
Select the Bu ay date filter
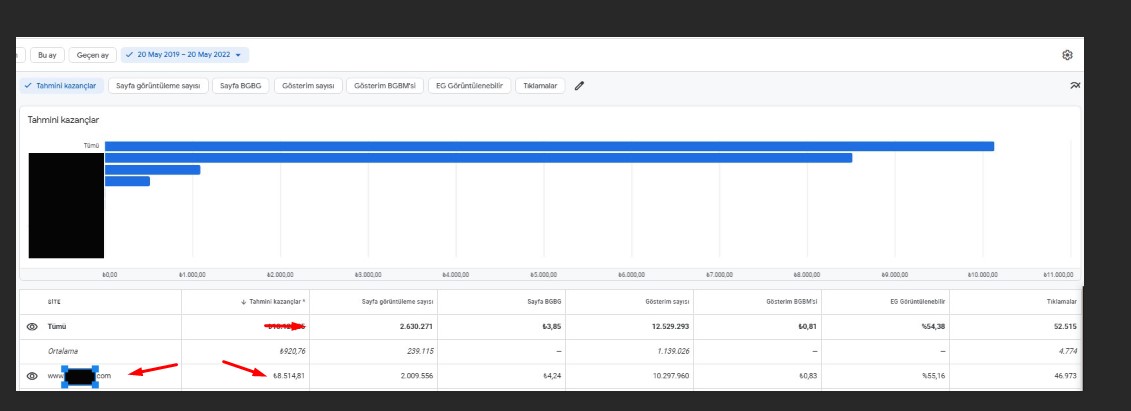pyautogui.click(x=48, y=55)
